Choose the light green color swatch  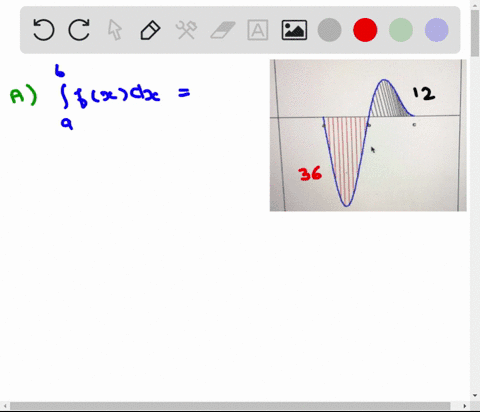coord(401,30)
